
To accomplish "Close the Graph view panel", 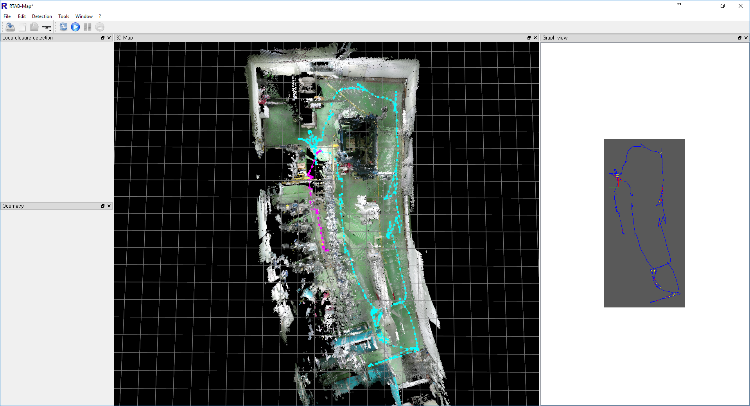I will [745, 38].
